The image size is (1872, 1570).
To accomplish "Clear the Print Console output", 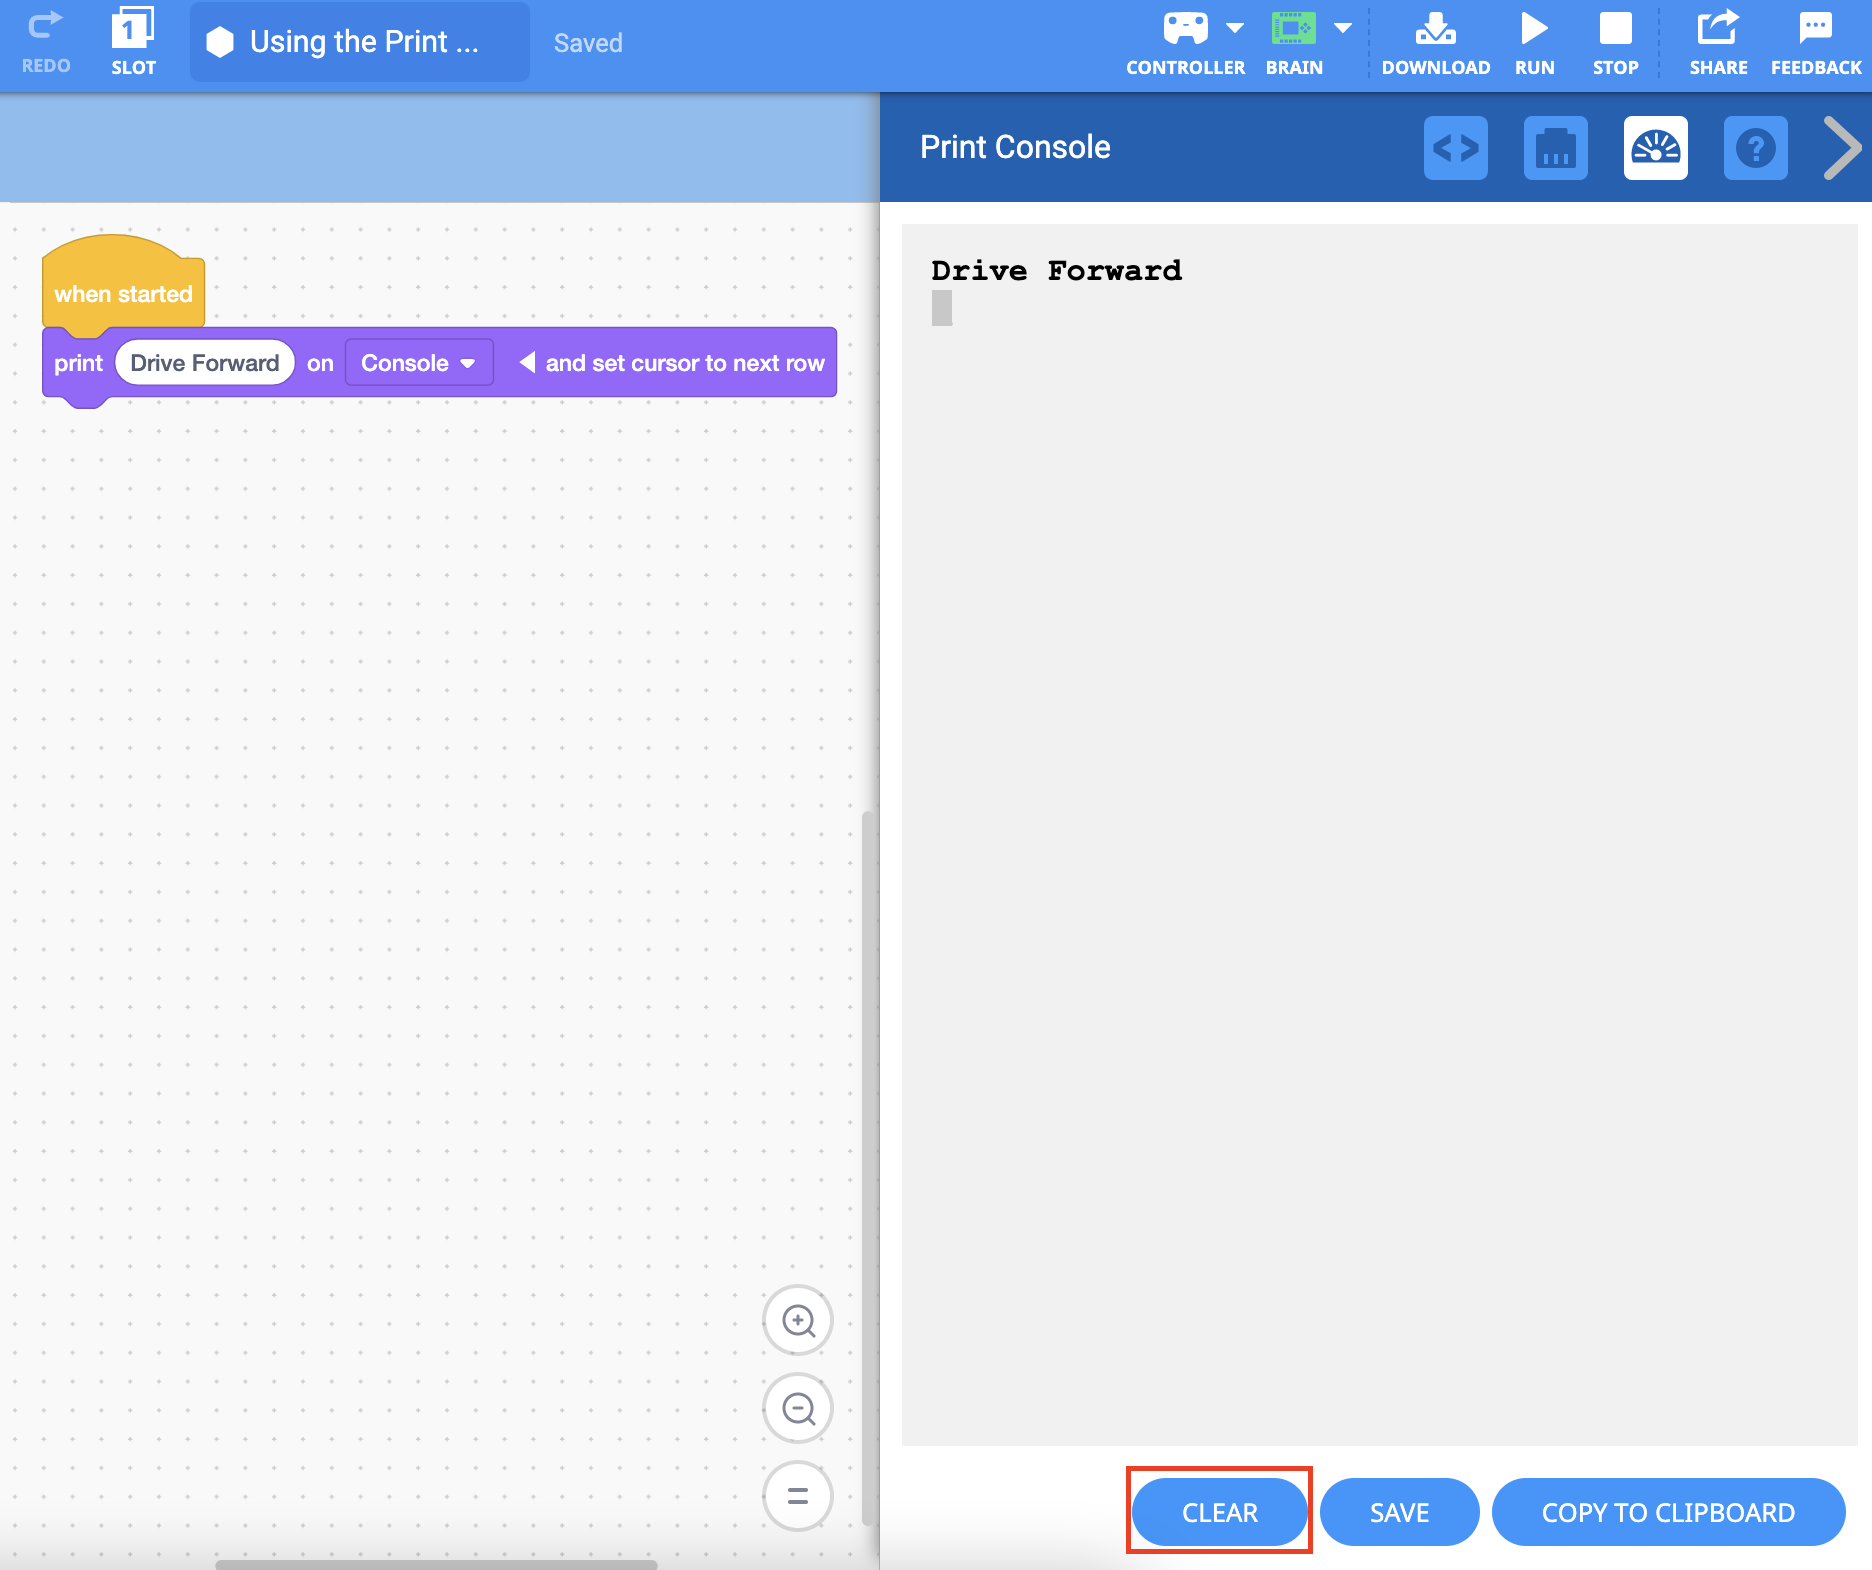I will pyautogui.click(x=1219, y=1512).
